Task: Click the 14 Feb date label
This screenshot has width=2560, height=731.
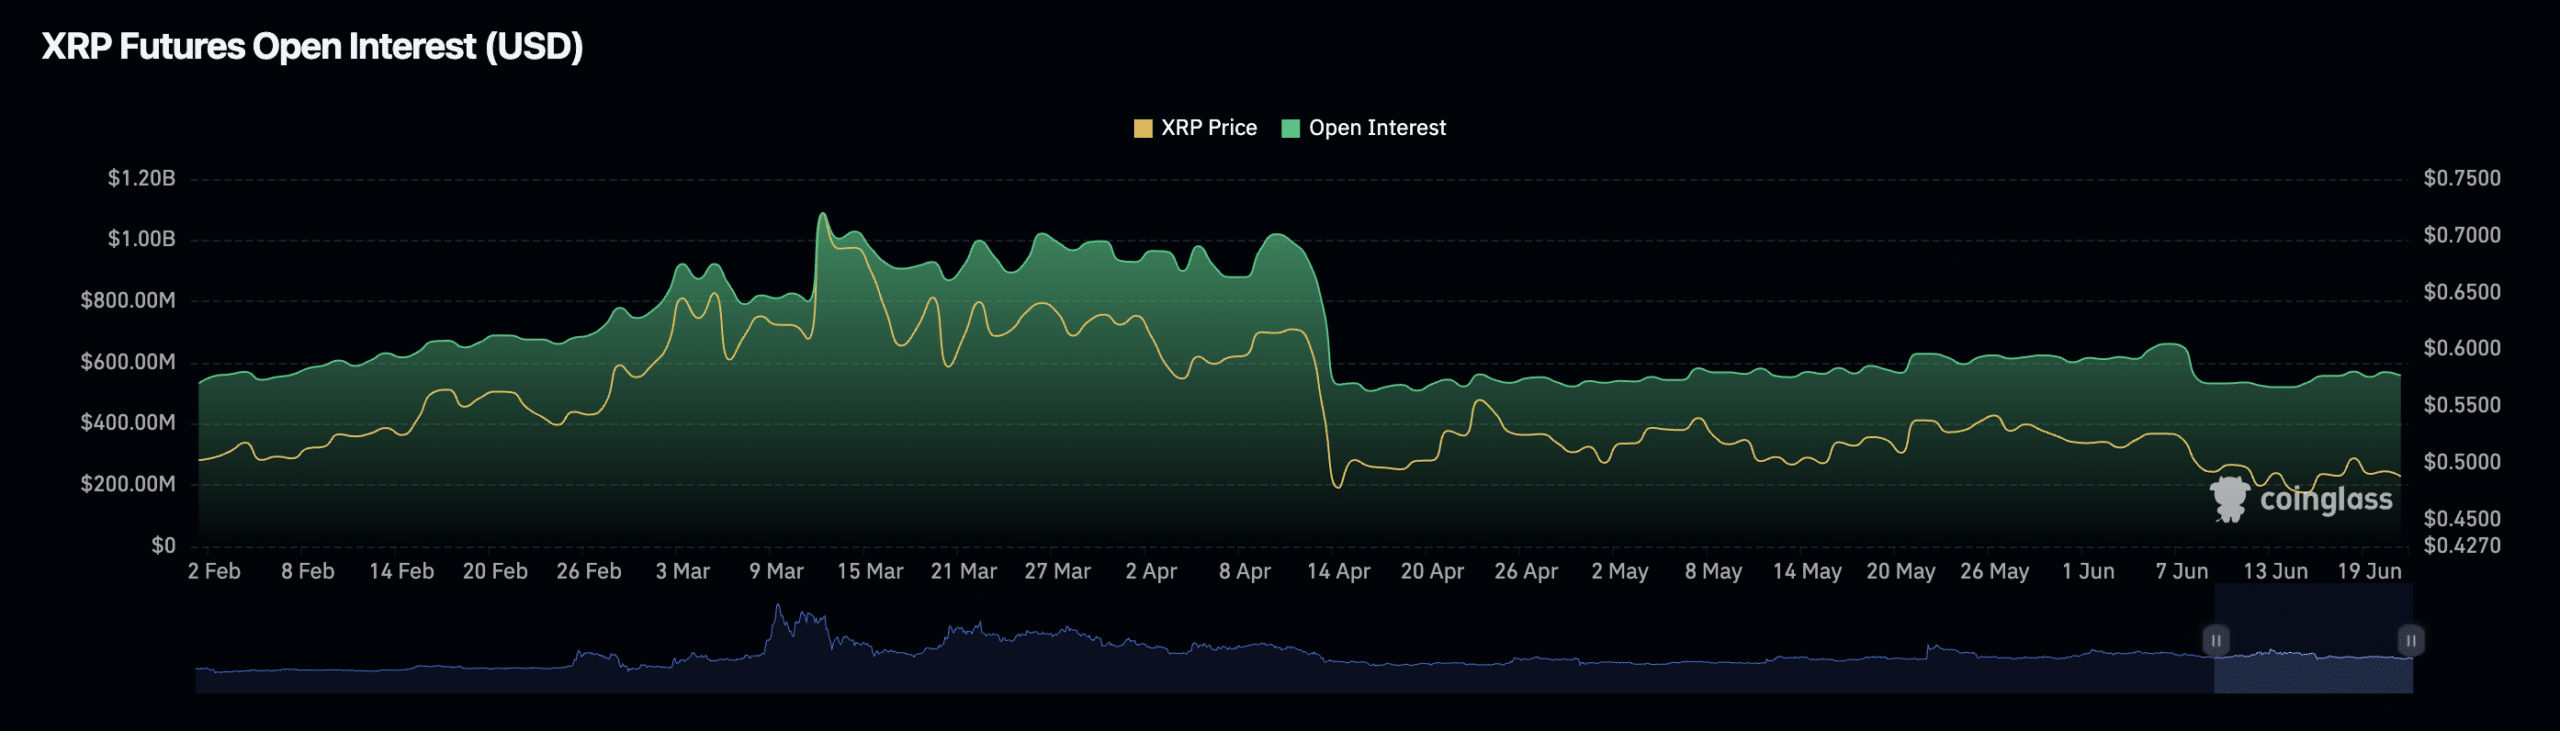Action: (x=402, y=571)
